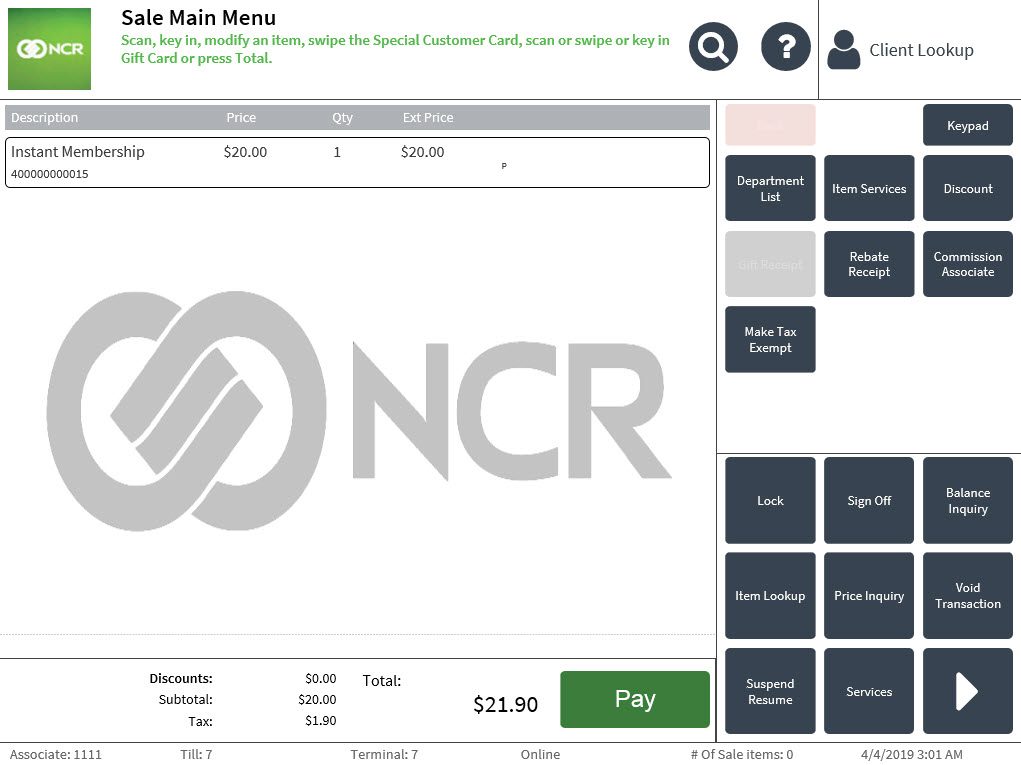Screen dimensions: 1021x765
Task: Click the Subtotal: label
Action: (186, 700)
